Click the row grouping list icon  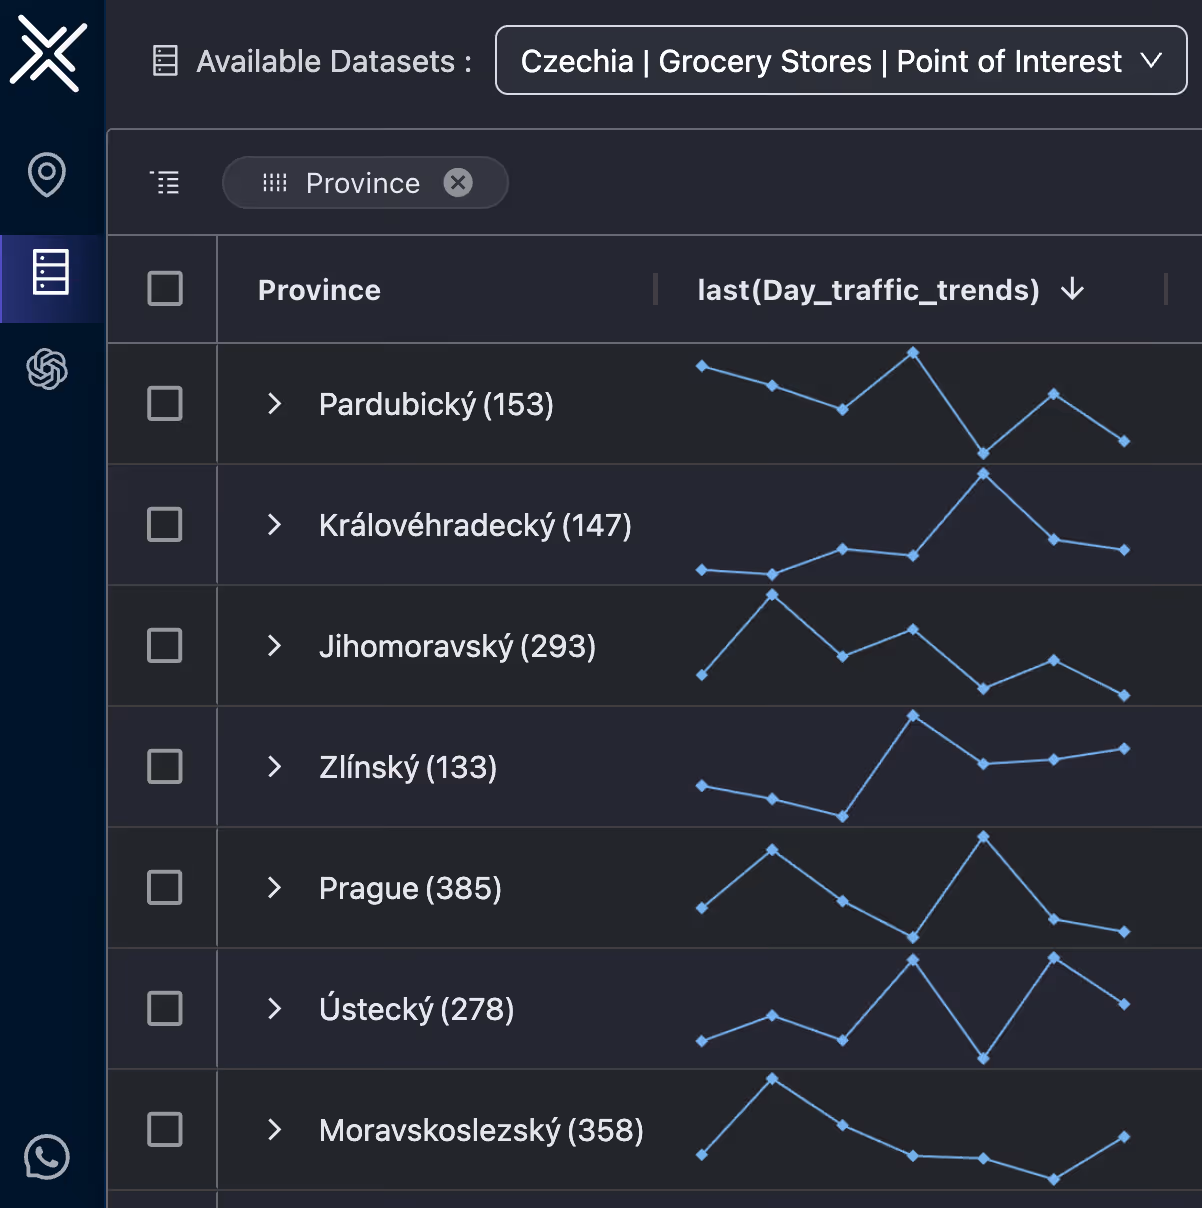click(165, 182)
